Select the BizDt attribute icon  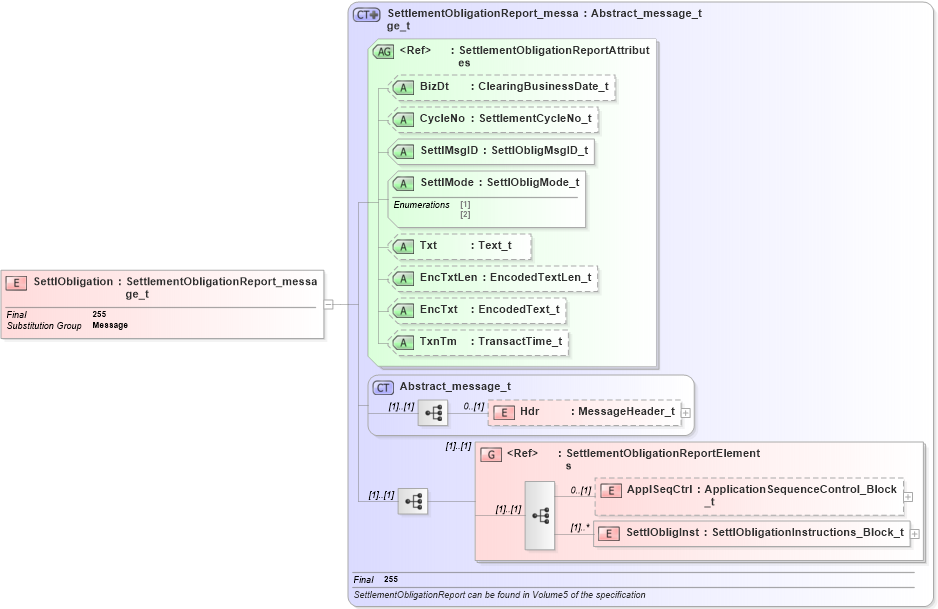point(404,88)
